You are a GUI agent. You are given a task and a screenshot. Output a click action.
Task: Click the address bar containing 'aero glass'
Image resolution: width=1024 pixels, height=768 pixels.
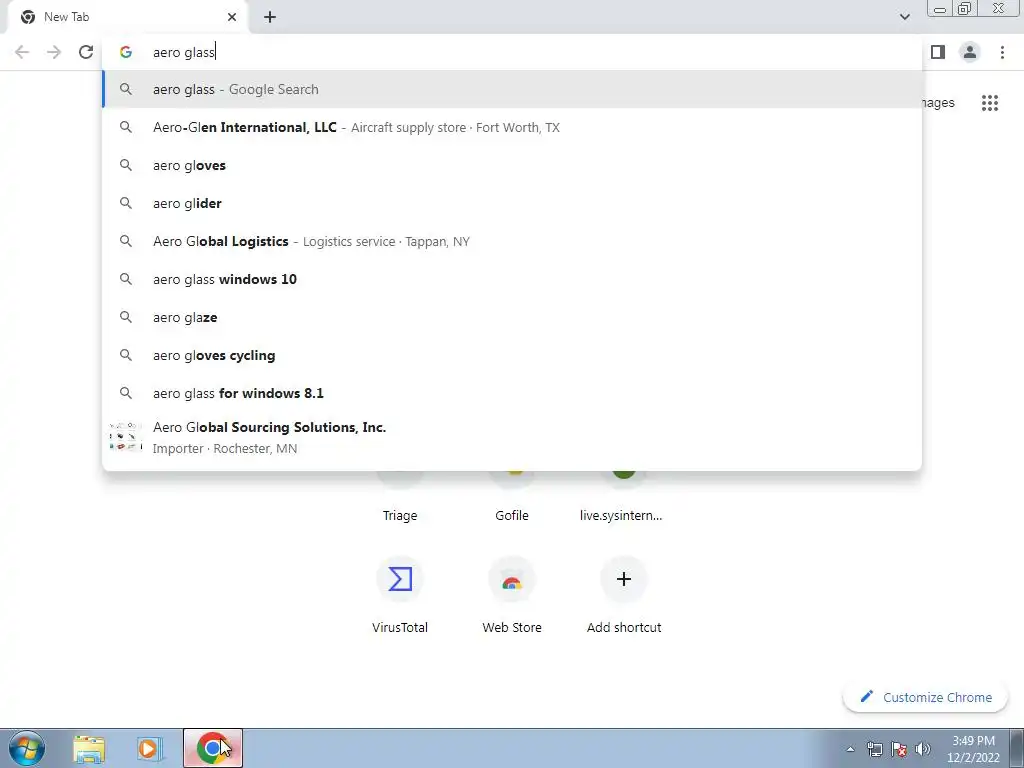pyautogui.click(x=512, y=52)
